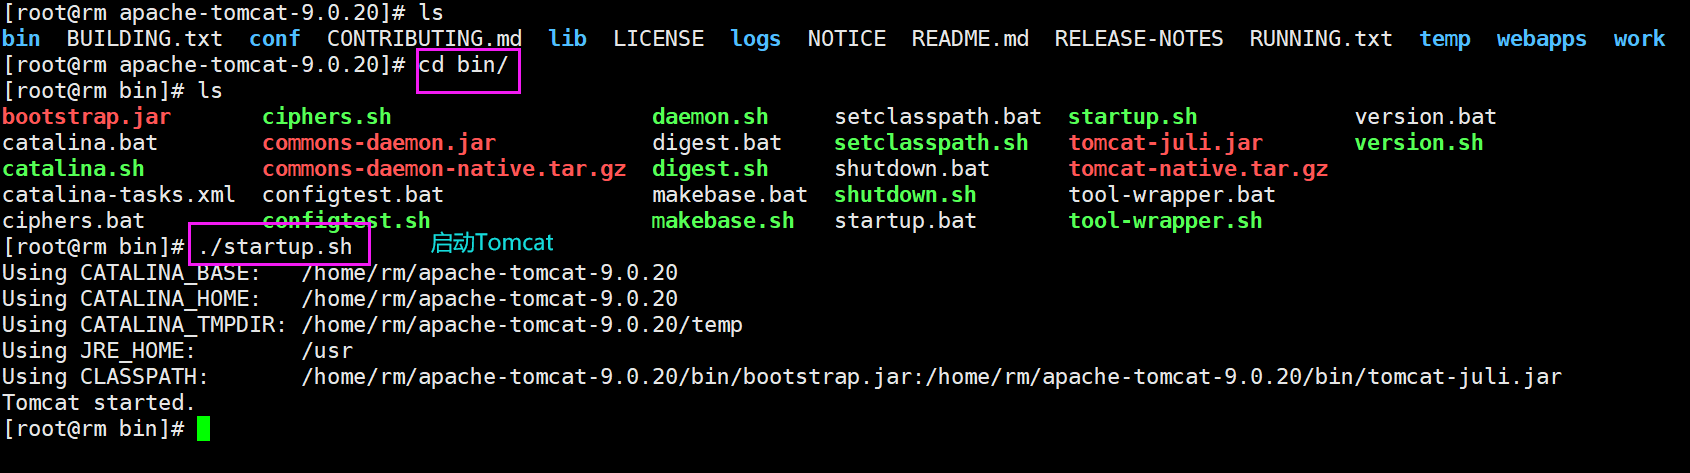Click the green tool-wrapper.sh file name
The width and height of the screenshot is (1690, 473).
[x=1165, y=221]
